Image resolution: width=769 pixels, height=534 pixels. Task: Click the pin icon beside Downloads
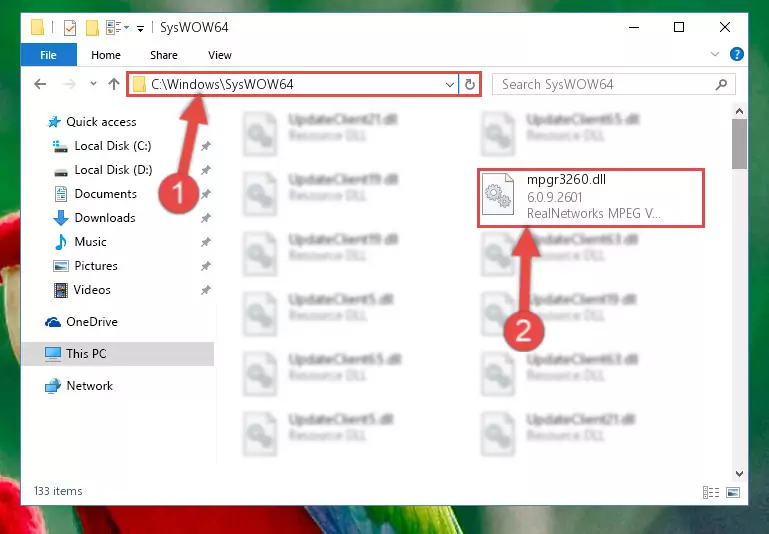coord(205,218)
